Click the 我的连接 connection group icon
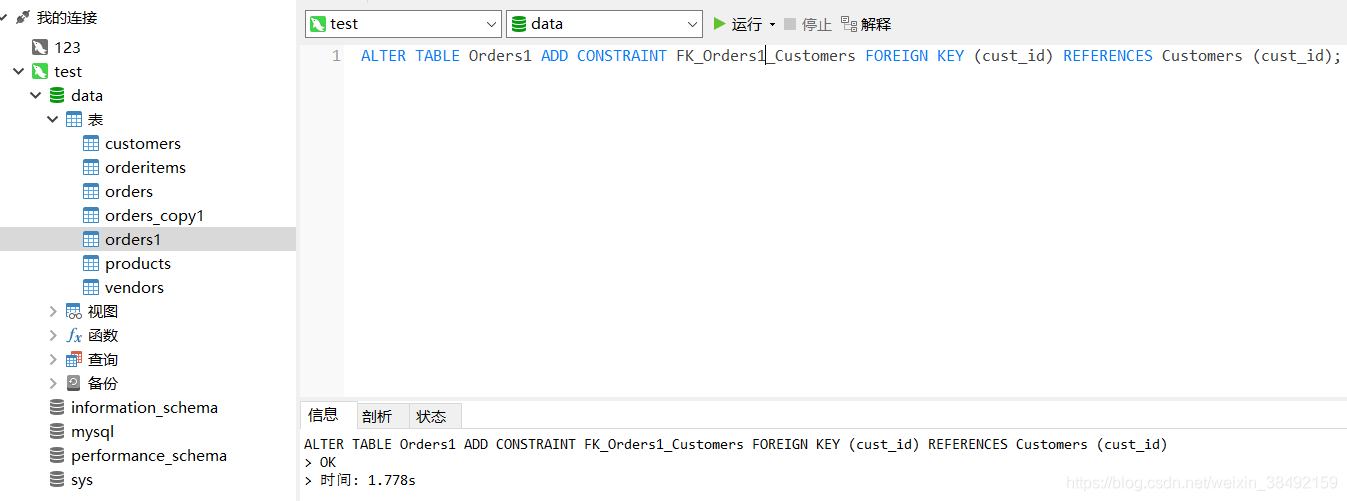 23,18
